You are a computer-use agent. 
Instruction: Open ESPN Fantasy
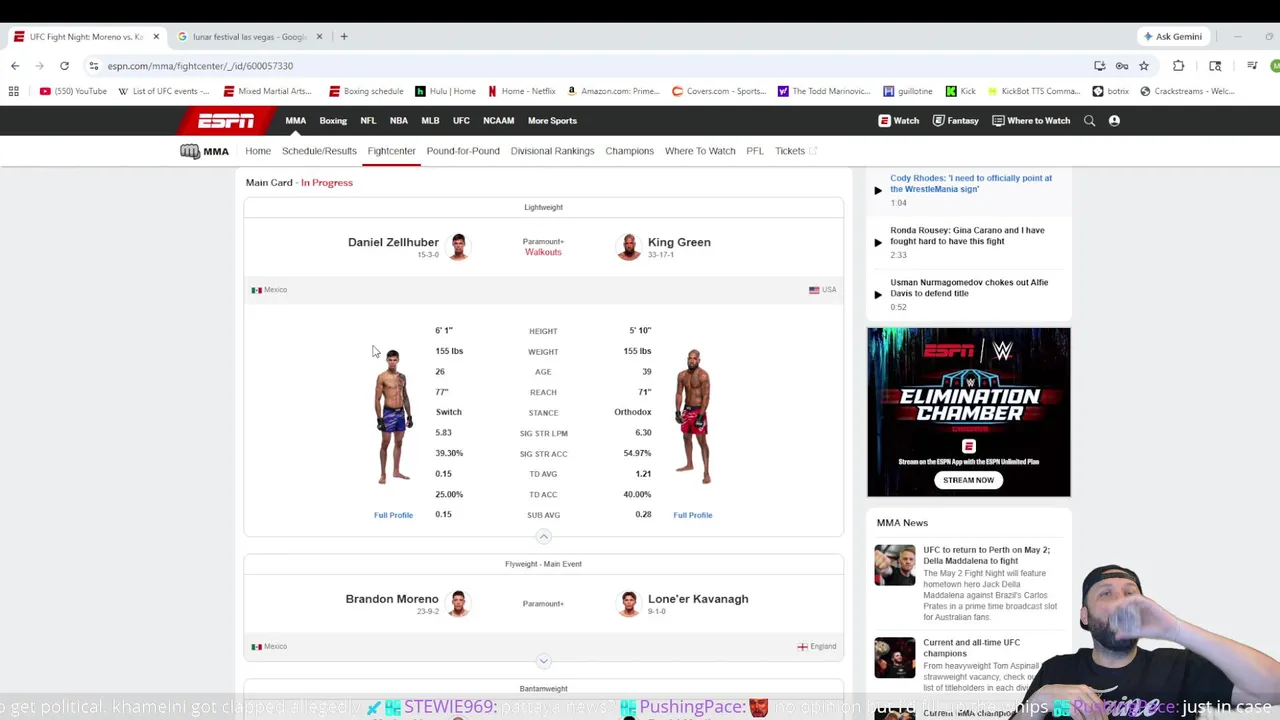[955, 121]
